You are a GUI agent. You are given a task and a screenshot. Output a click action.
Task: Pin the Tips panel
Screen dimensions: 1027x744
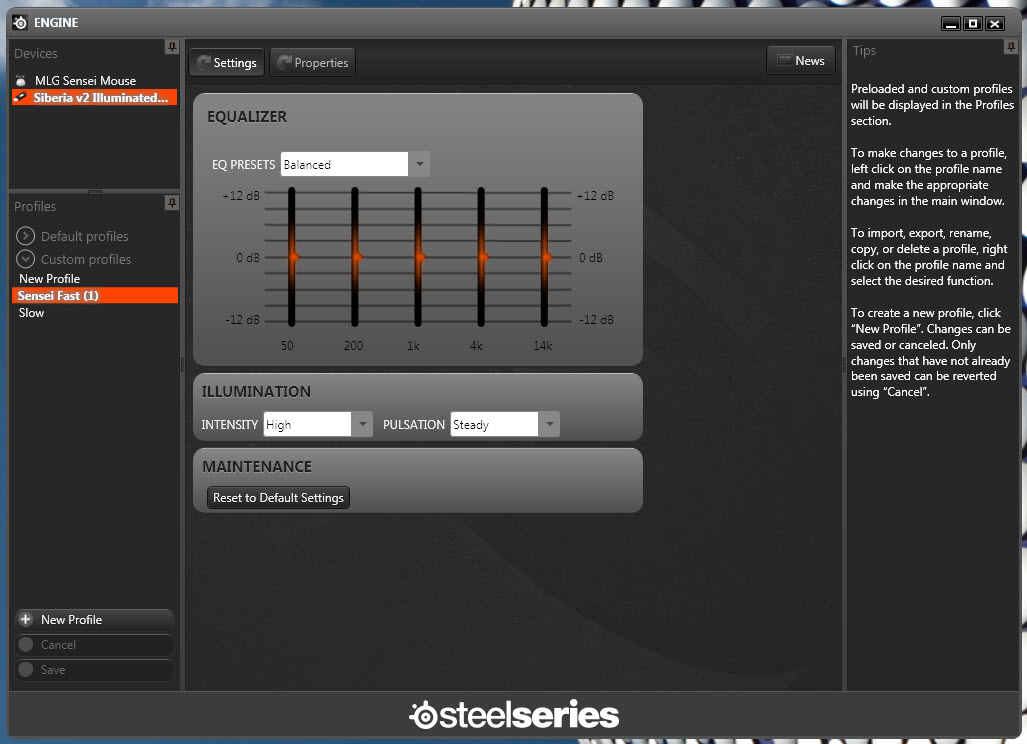tap(1011, 46)
